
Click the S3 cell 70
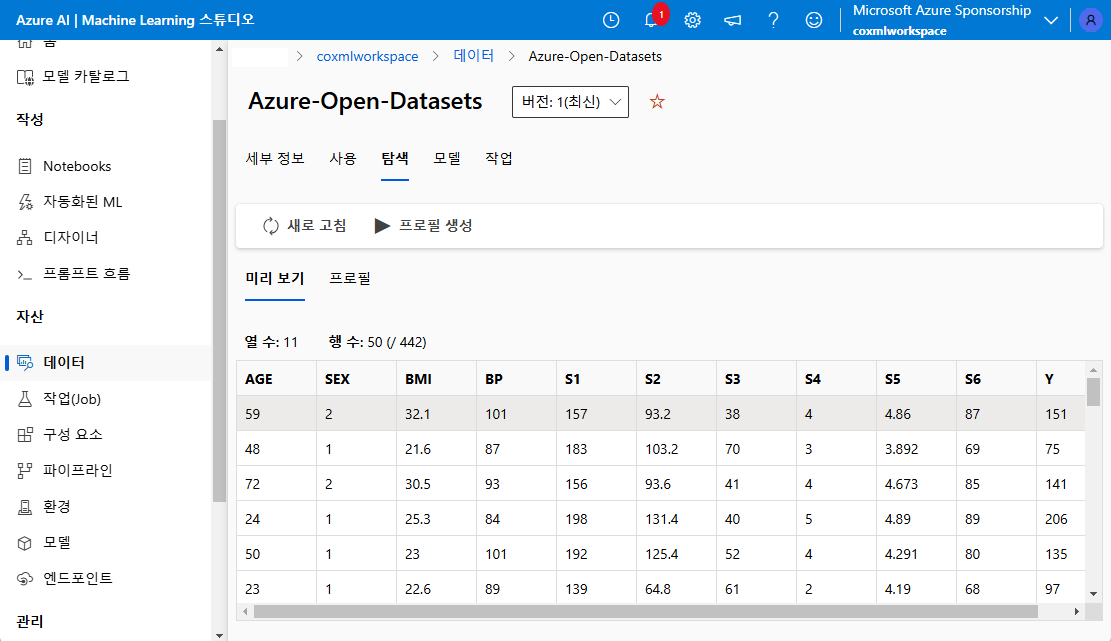pyautogui.click(x=757, y=449)
